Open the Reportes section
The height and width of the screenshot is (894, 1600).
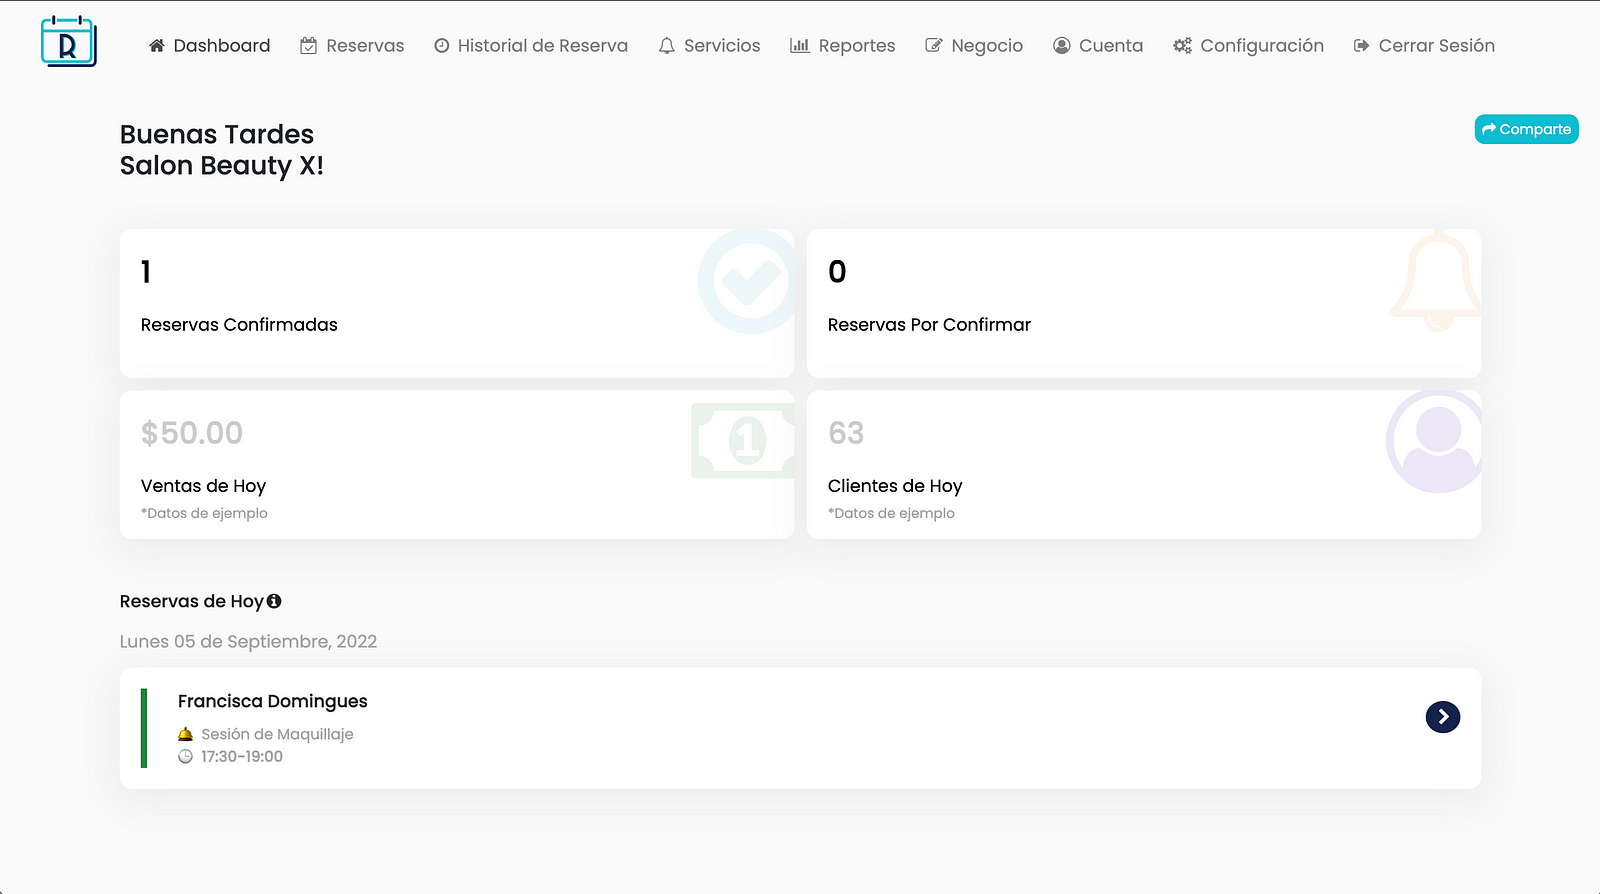click(x=842, y=45)
